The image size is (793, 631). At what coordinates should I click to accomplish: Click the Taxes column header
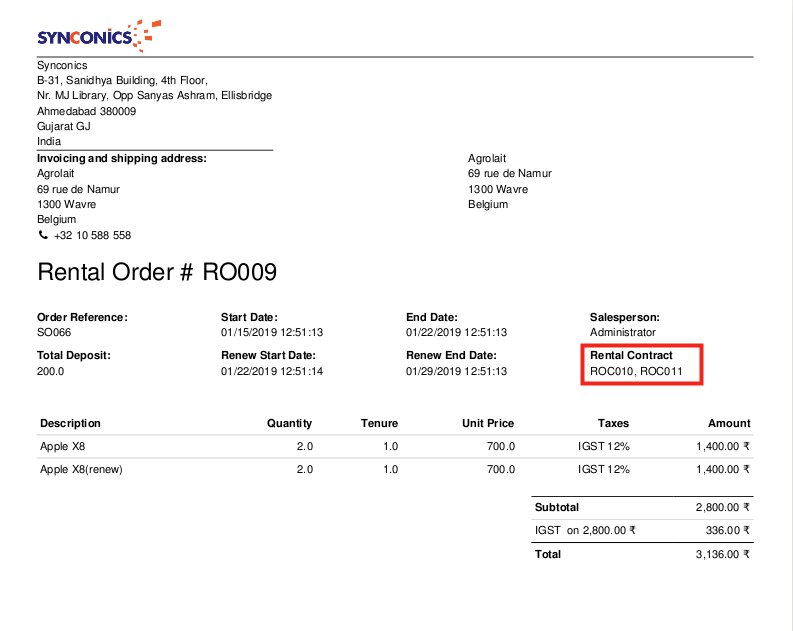[x=613, y=423]
